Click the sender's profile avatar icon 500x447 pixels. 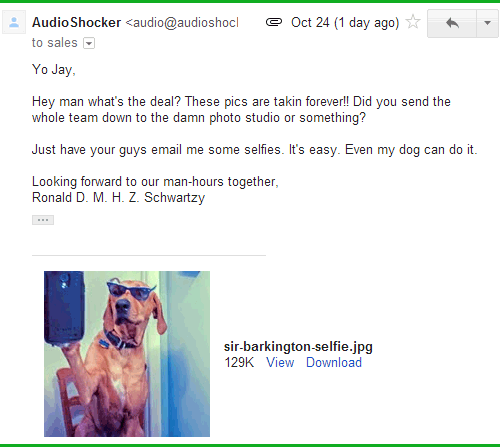pyautogui.click(x=14, y=22)
